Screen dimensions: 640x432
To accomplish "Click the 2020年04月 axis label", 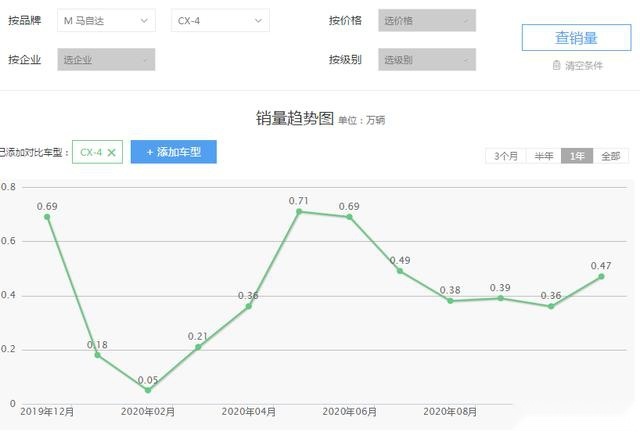I will click(249, 412).
